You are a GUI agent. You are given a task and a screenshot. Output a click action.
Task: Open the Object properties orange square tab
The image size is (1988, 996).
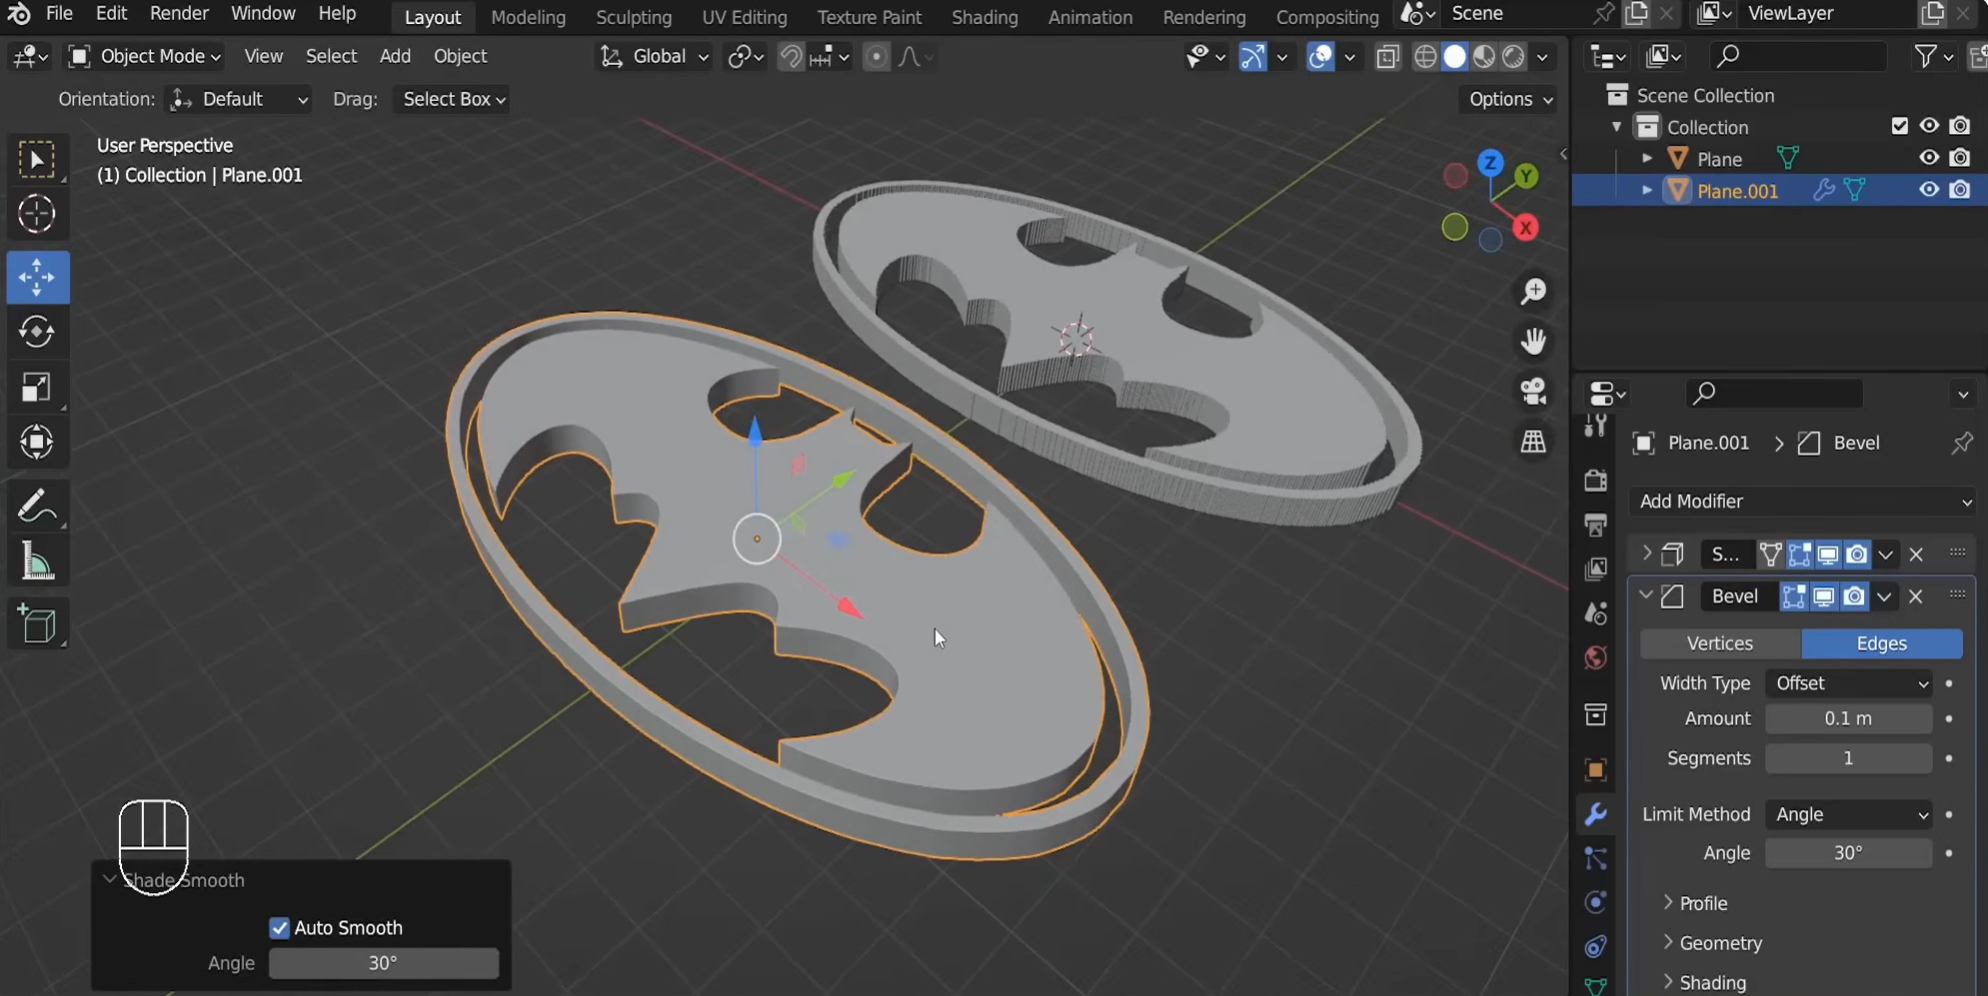(x=1596, y=769)
